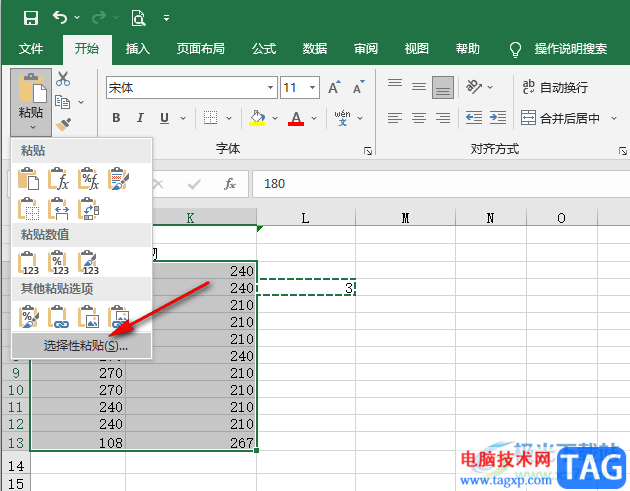The image size is (630, 491).
Task: Click the cell borders icon
Action: click(211, 118)
